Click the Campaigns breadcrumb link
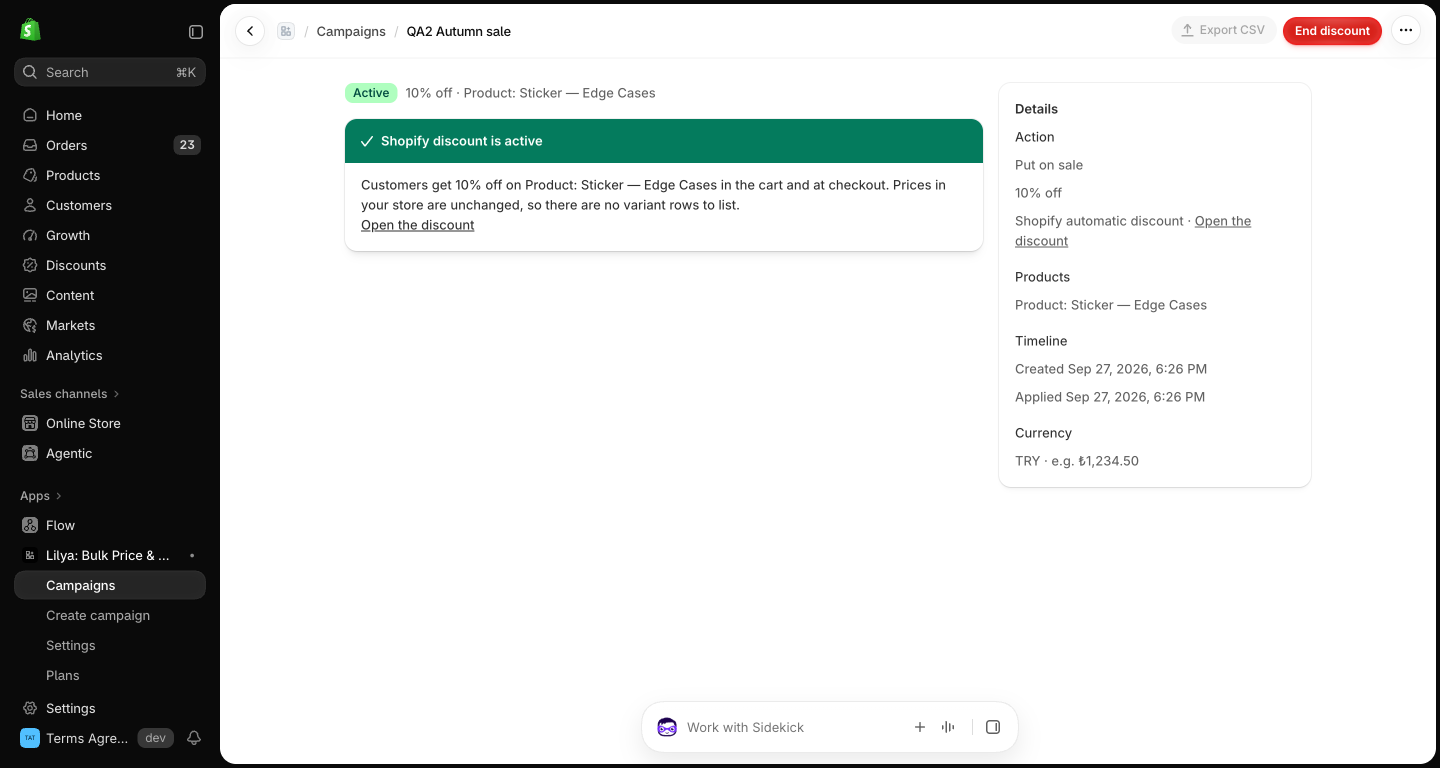The image size is (1440, 768). [x=351, y=31]
